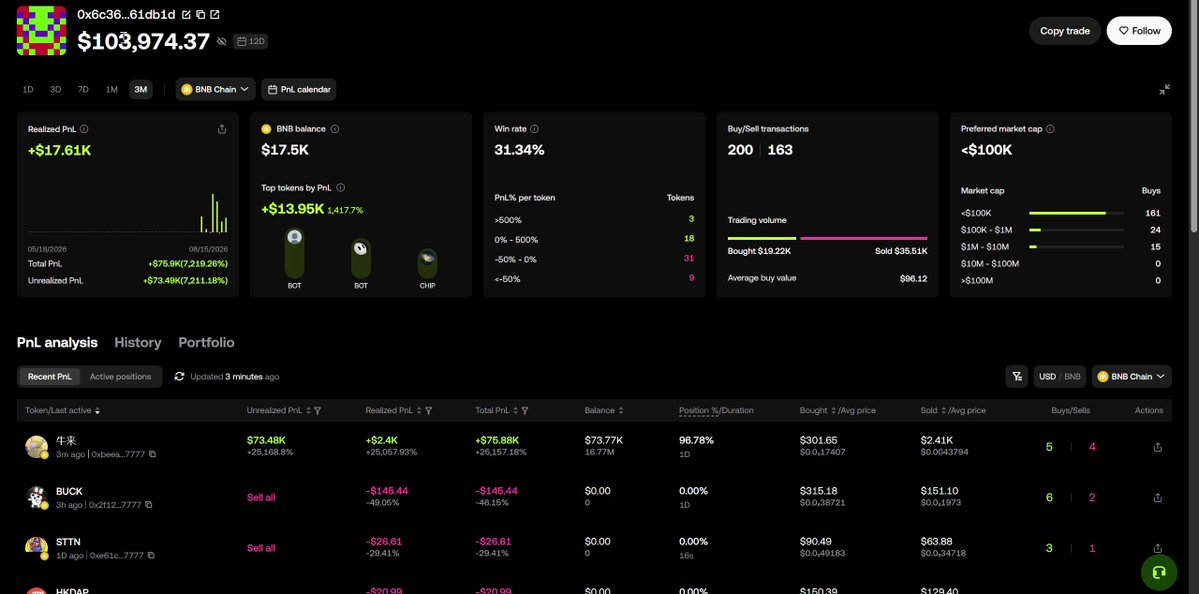This screenshot has height=594, width=1199.
Task: Show info for BNB balance
Action: pyautogui.click(x=335, y=129)
